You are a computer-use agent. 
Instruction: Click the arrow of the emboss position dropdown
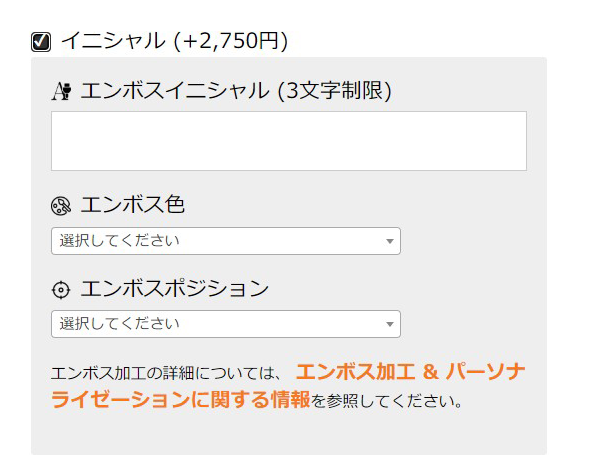390,325
